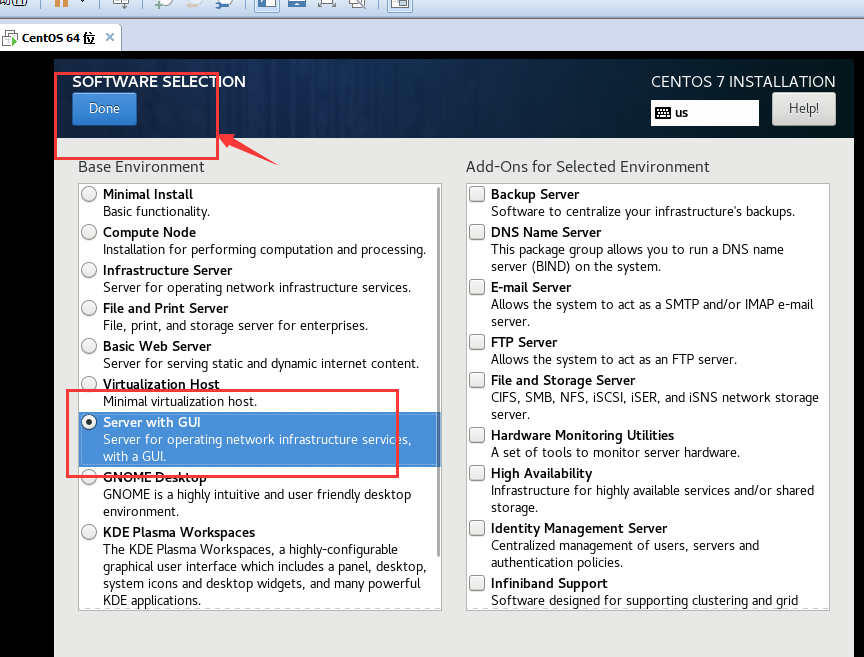Screen dimensions: 864x657
Task: Click the High Availability label
Action: point(542,474)
